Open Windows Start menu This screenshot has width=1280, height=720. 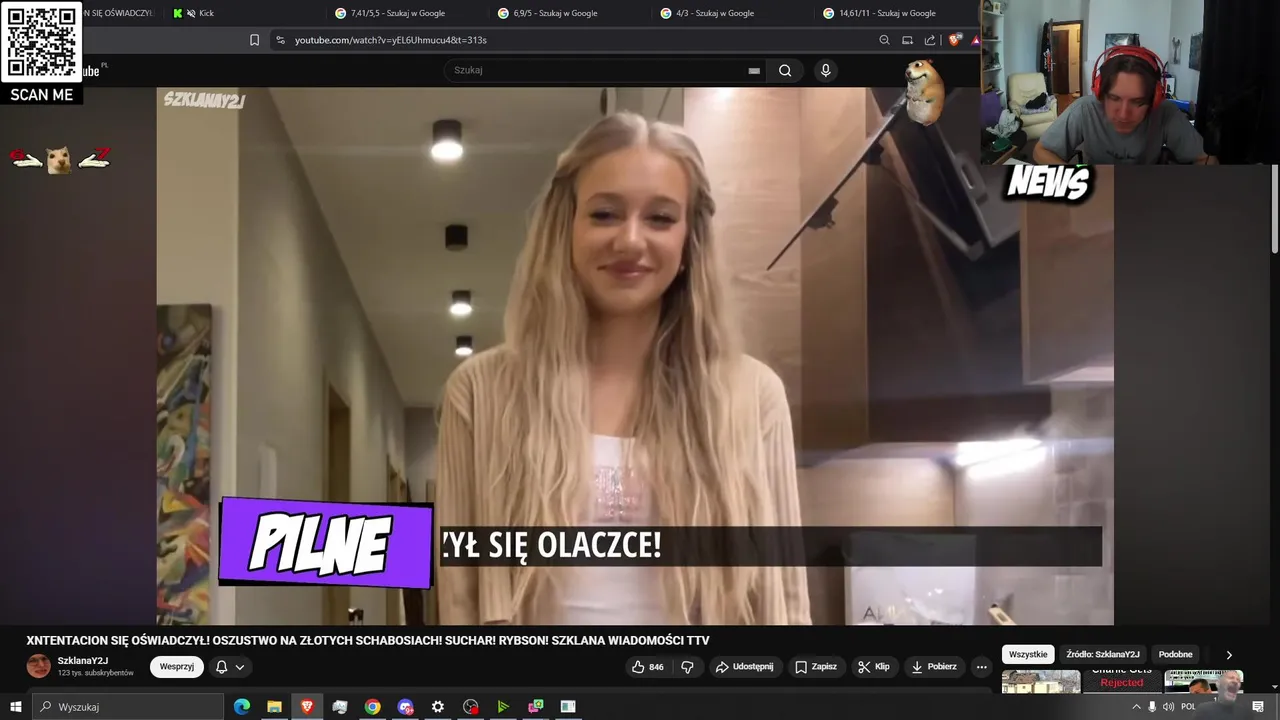click(x=15, y=706)
